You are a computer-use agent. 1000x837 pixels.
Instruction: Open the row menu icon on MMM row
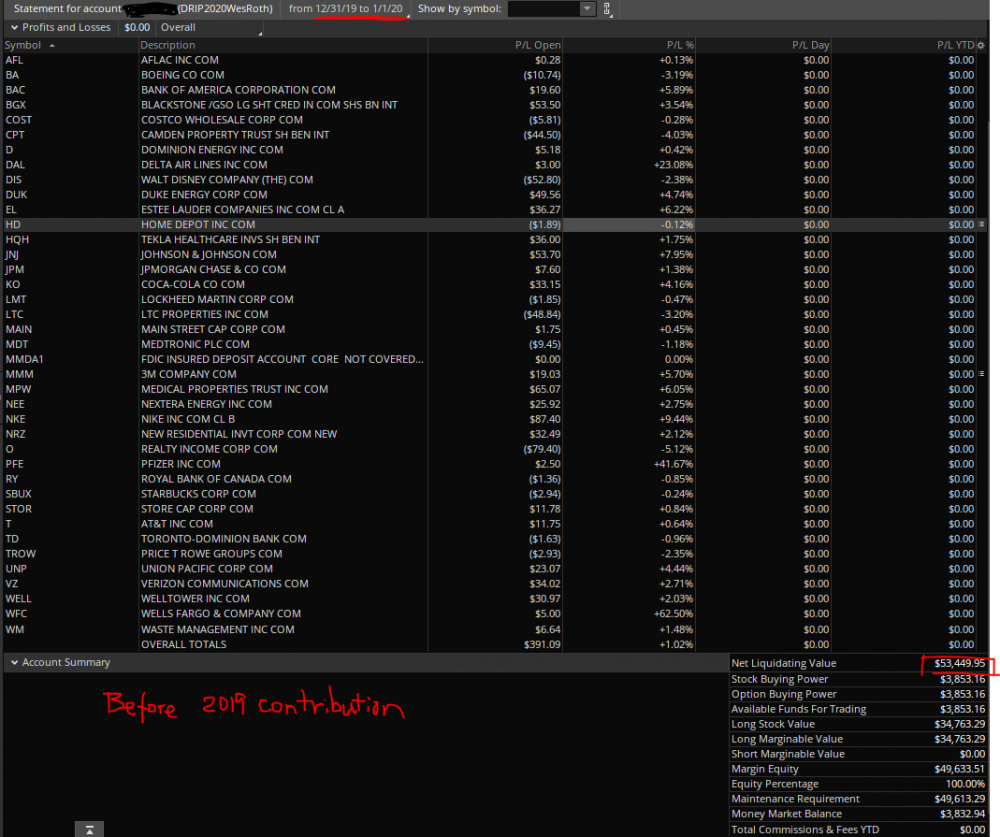(981, 374)
